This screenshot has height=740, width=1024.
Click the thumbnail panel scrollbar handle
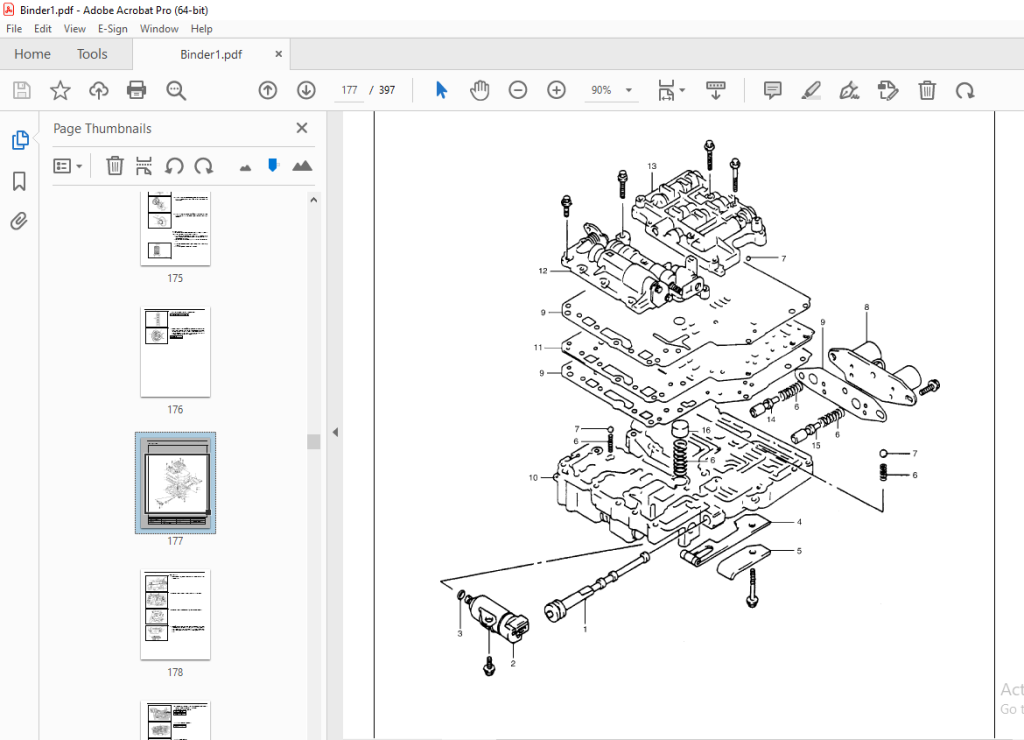pyautogui.click(x=313, y=442)
